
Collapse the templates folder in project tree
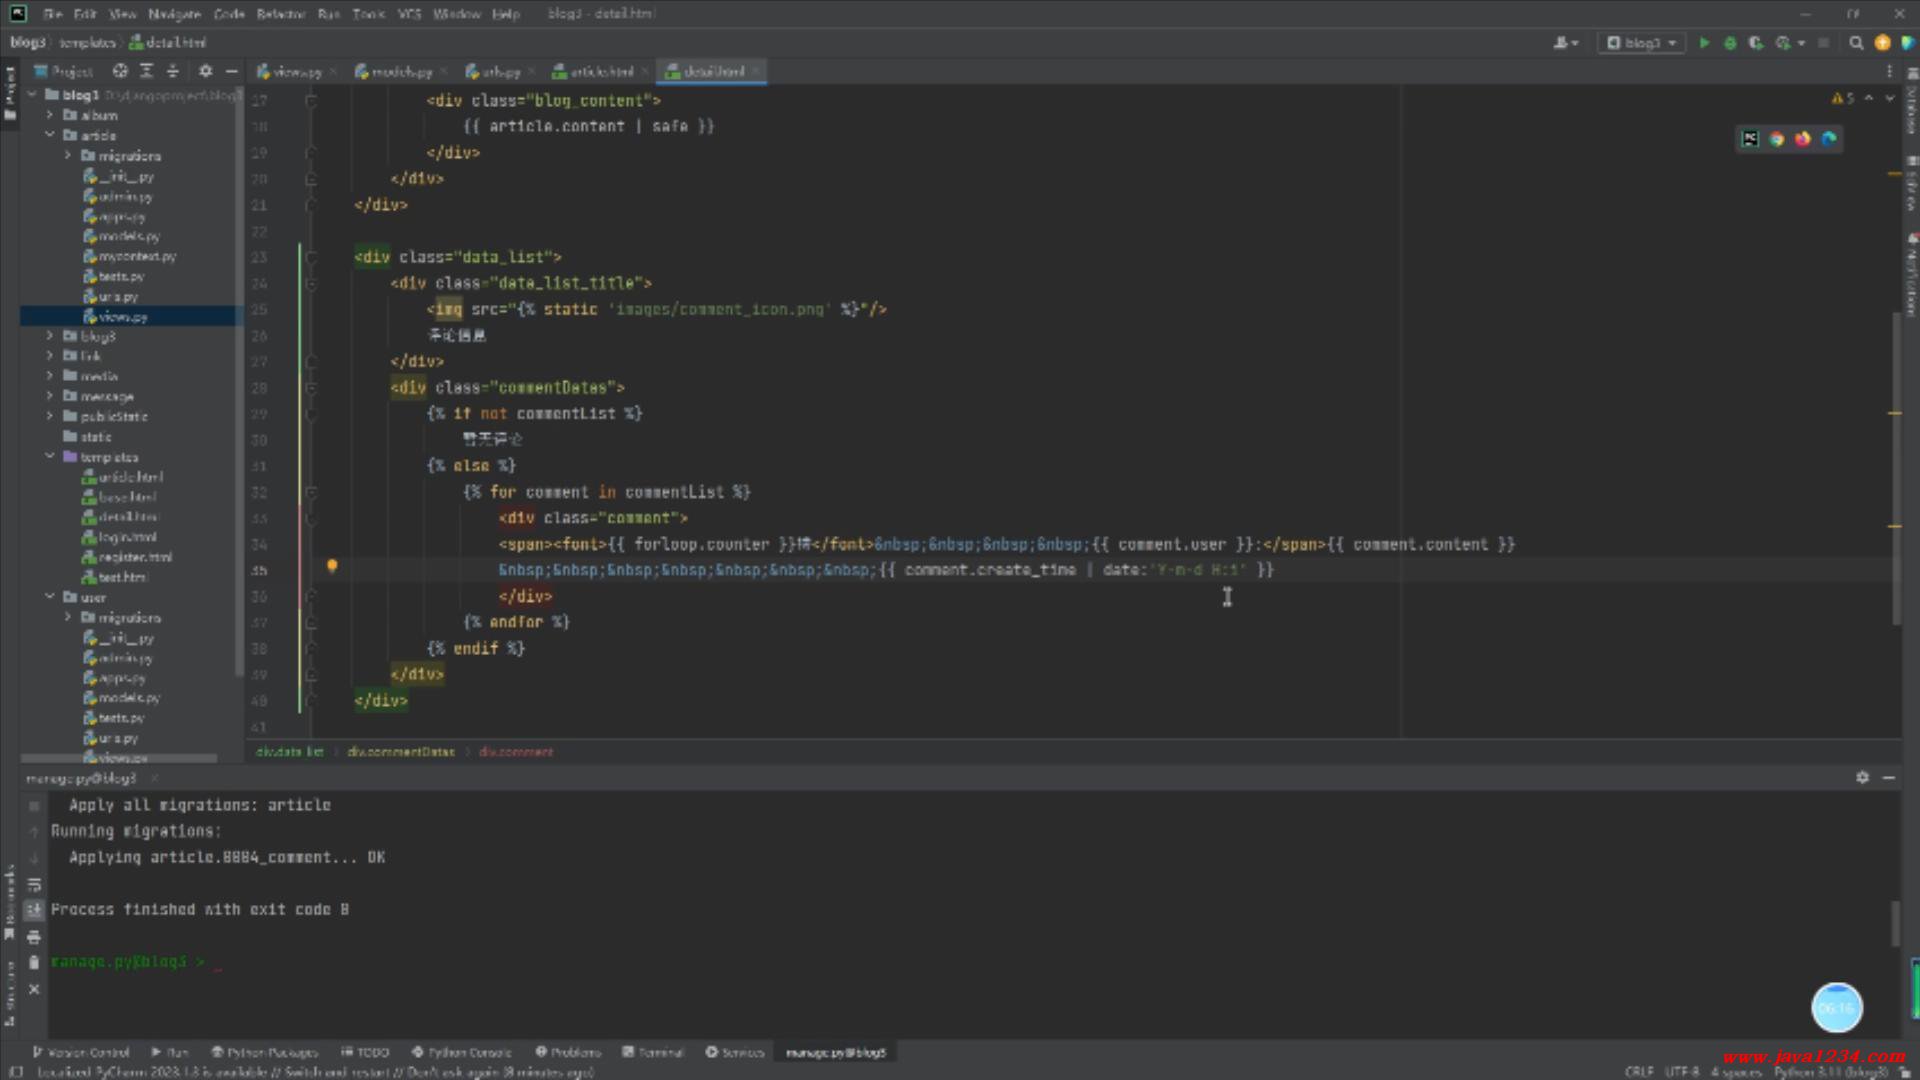point(50,457)
